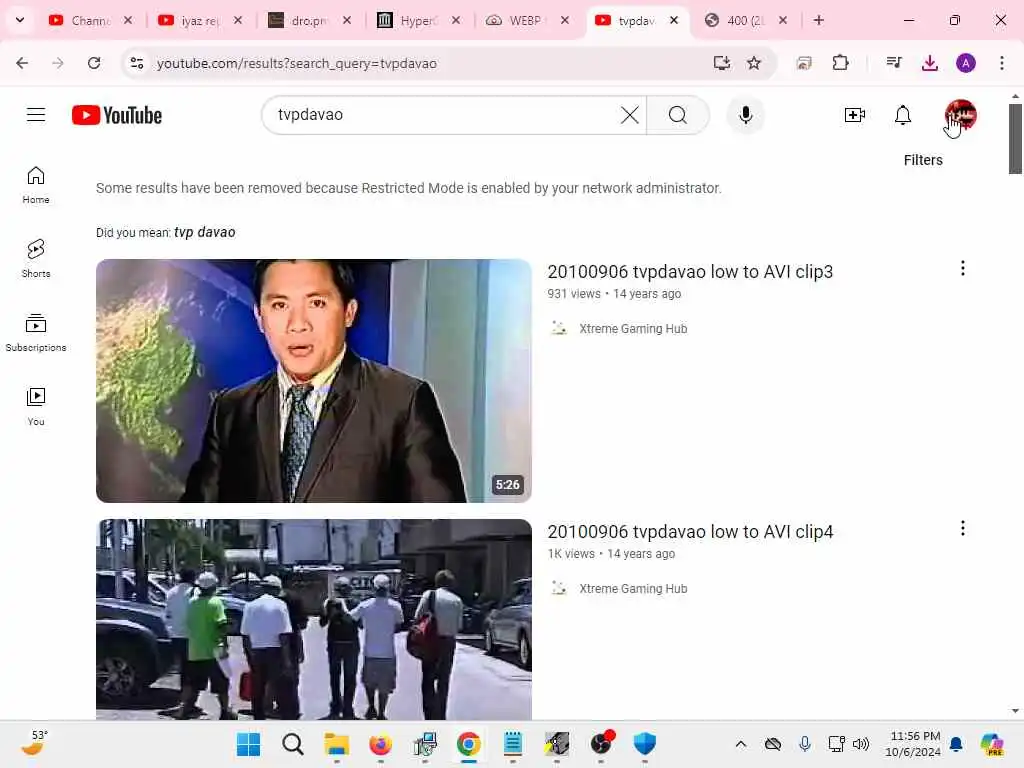1024x768 pixels.
Task: Open the tab search dropdown arrow
Action: tap(20, 20)
